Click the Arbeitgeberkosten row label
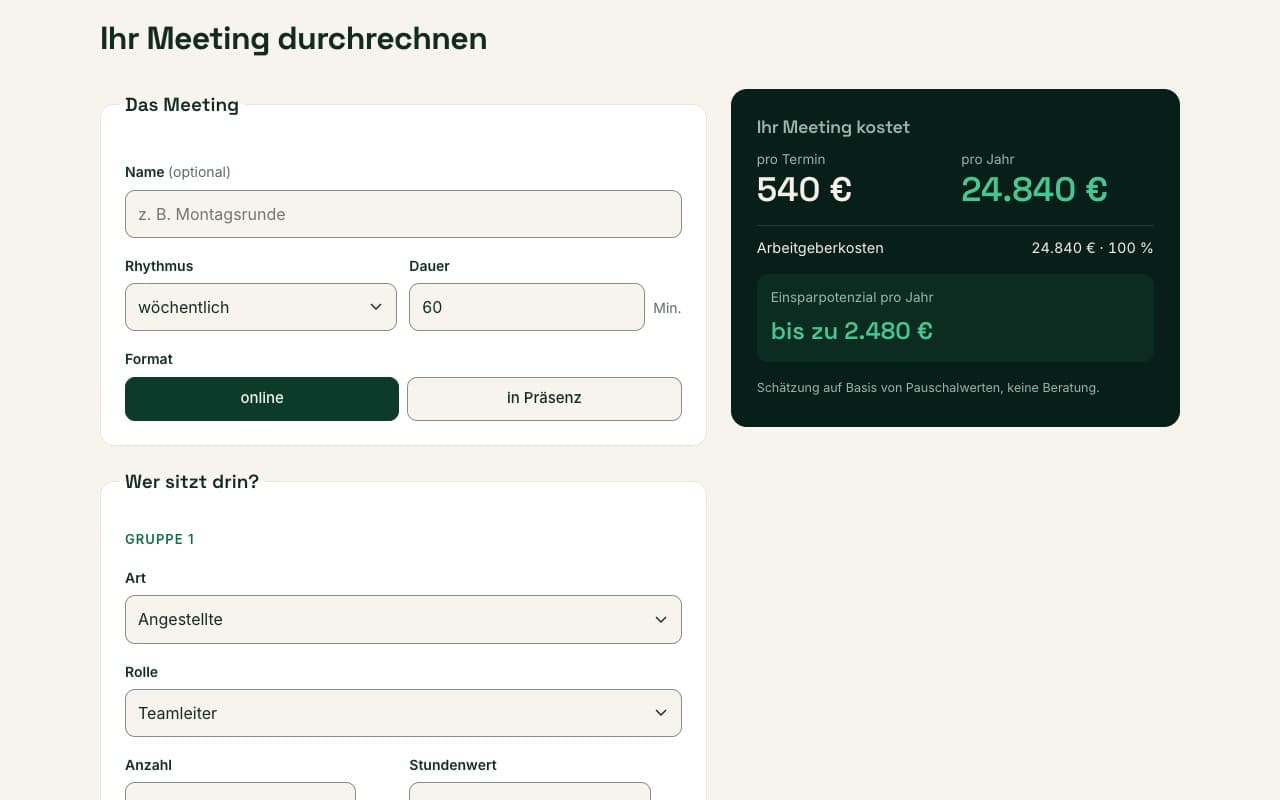The height and width of the screenshot is (800, 1280). point(820,248)
